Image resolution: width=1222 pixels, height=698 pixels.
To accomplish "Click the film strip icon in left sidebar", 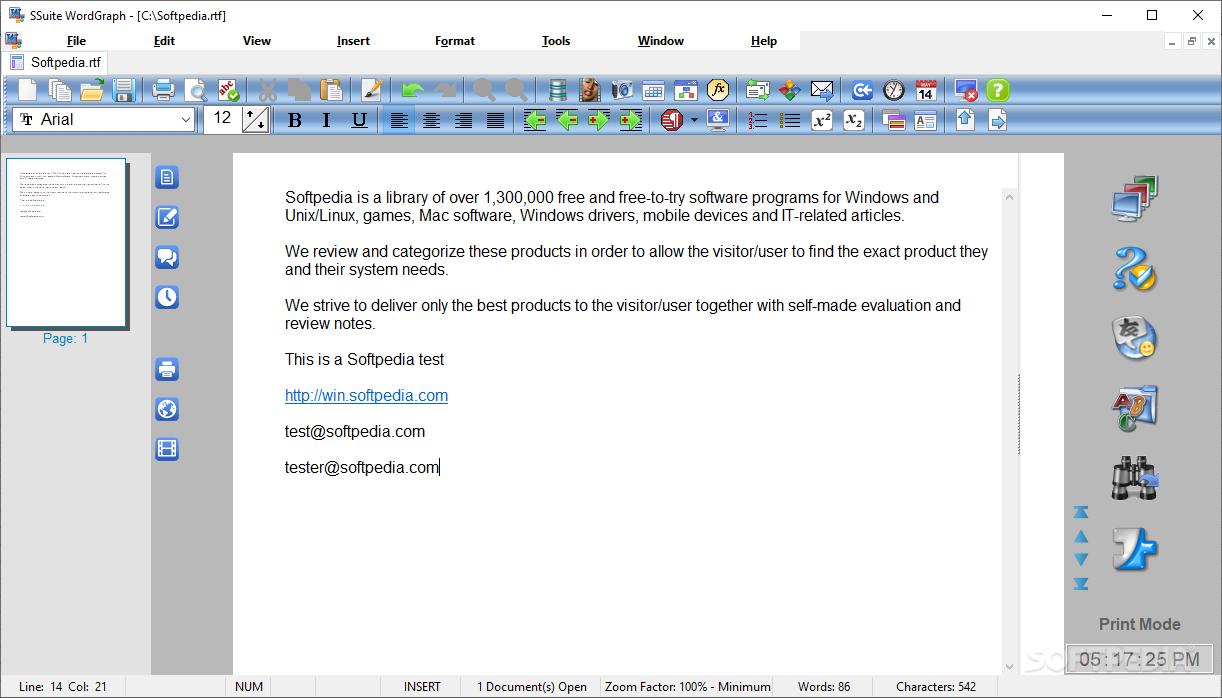I will [x=167, y=449].
